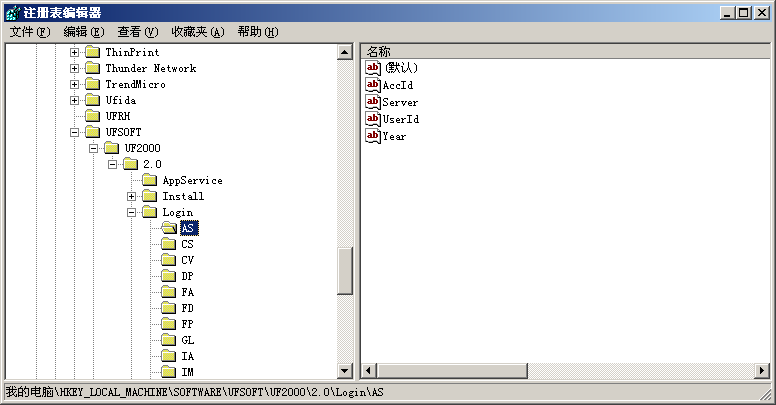Viewport: 776px width, 405px height.
Task: Click the values pane scroll right arrow
Action: 762,370
